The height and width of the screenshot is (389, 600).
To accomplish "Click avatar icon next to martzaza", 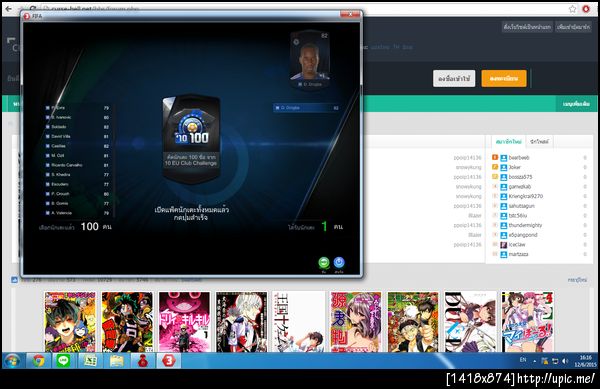I will (x=504, y=254).
